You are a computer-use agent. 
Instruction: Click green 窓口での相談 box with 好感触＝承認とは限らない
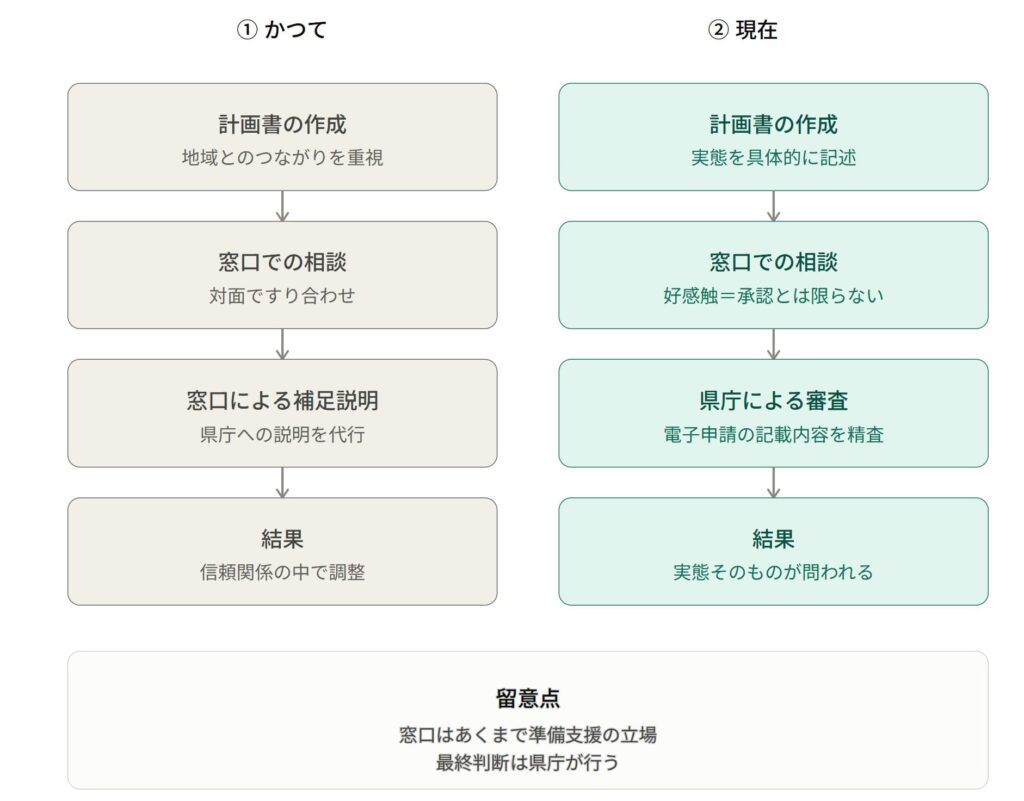click(773, 275)
